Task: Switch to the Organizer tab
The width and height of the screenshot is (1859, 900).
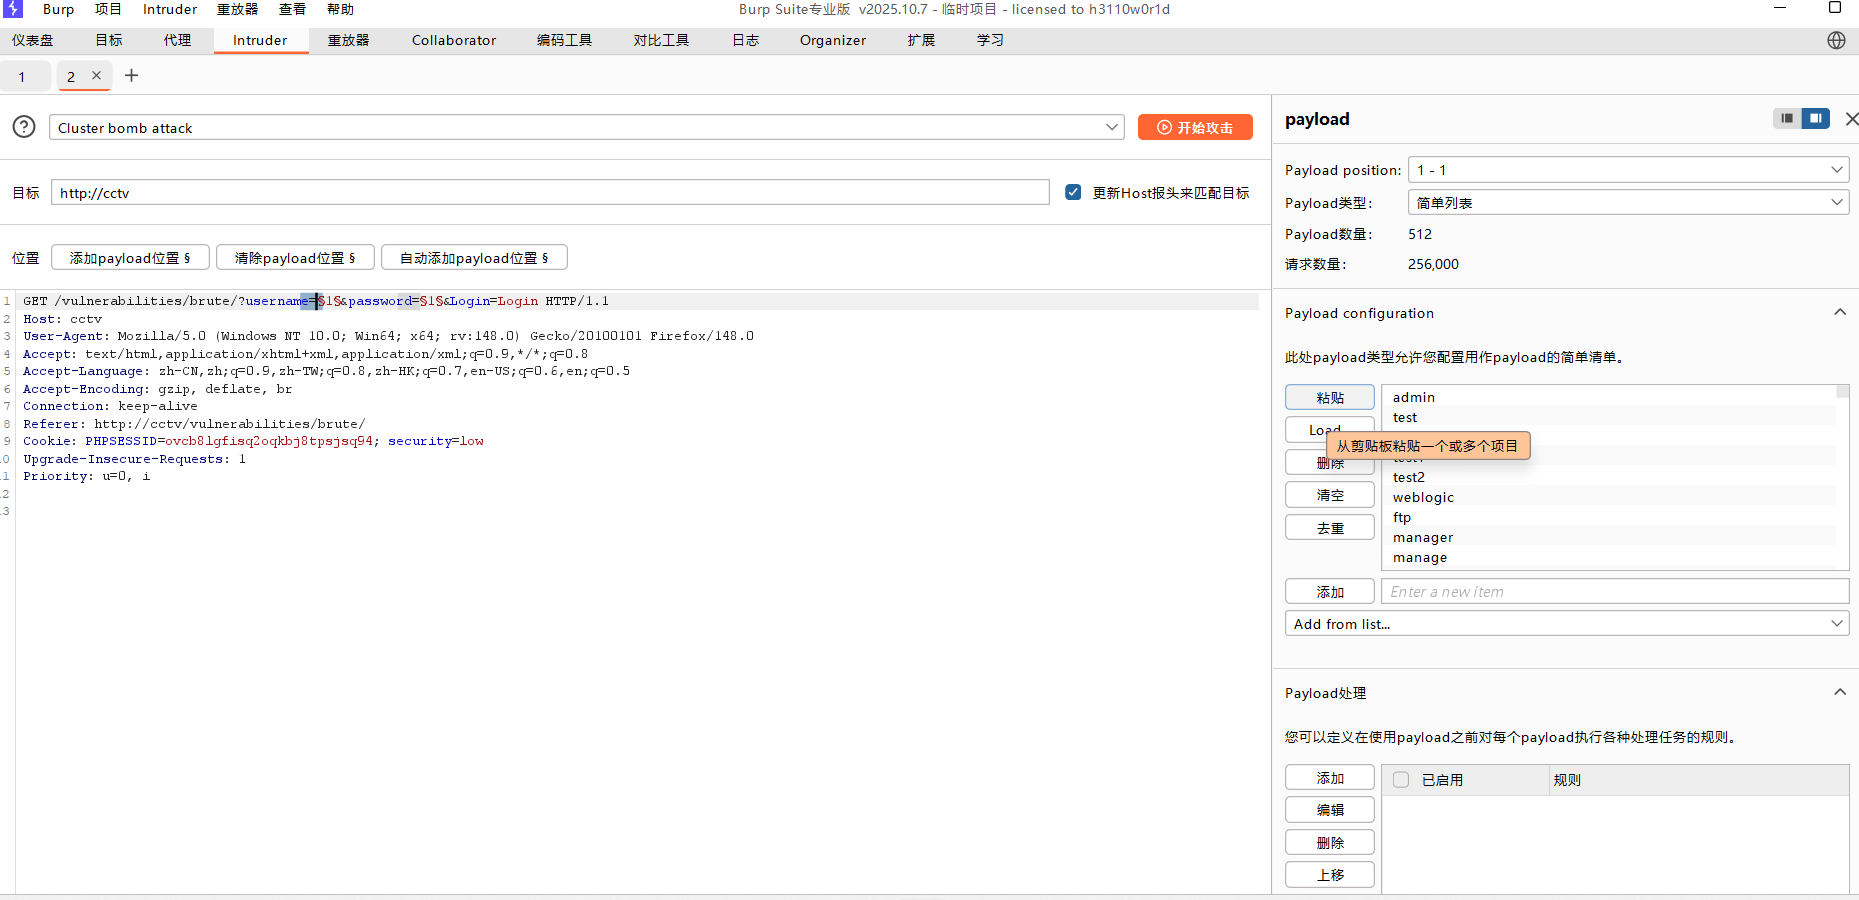Action: 833,40
